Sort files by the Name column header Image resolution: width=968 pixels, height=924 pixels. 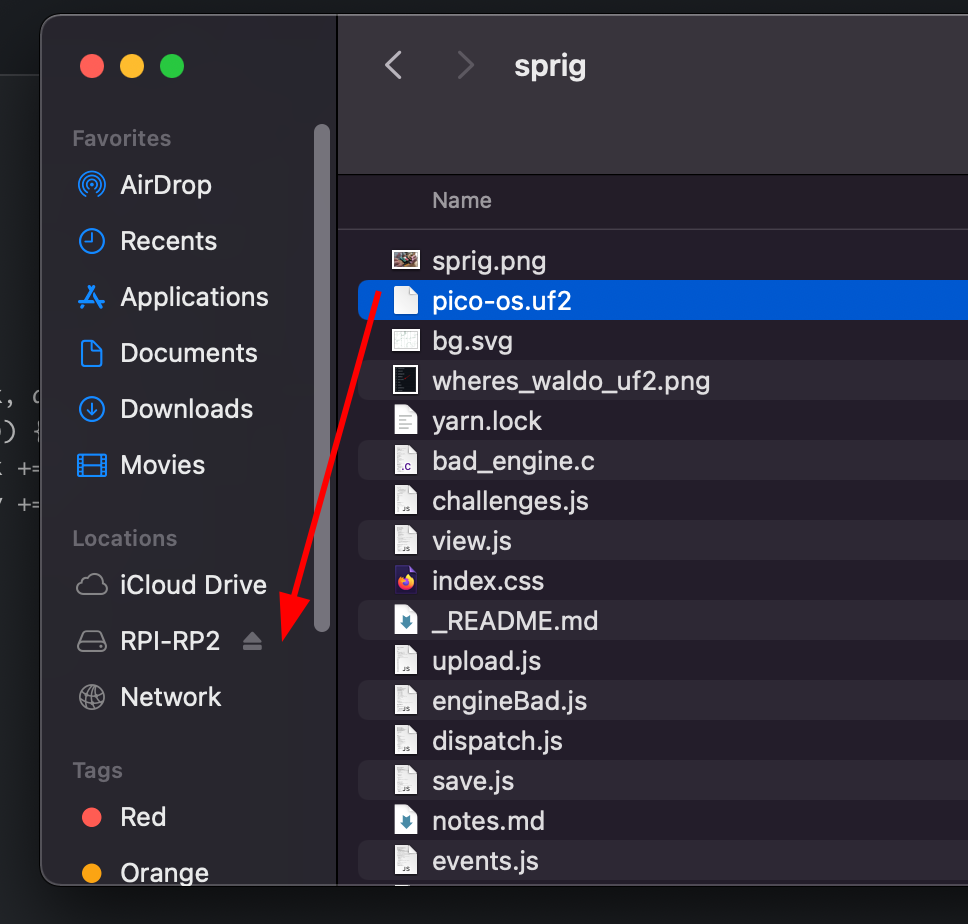click(x=462, y=201)
